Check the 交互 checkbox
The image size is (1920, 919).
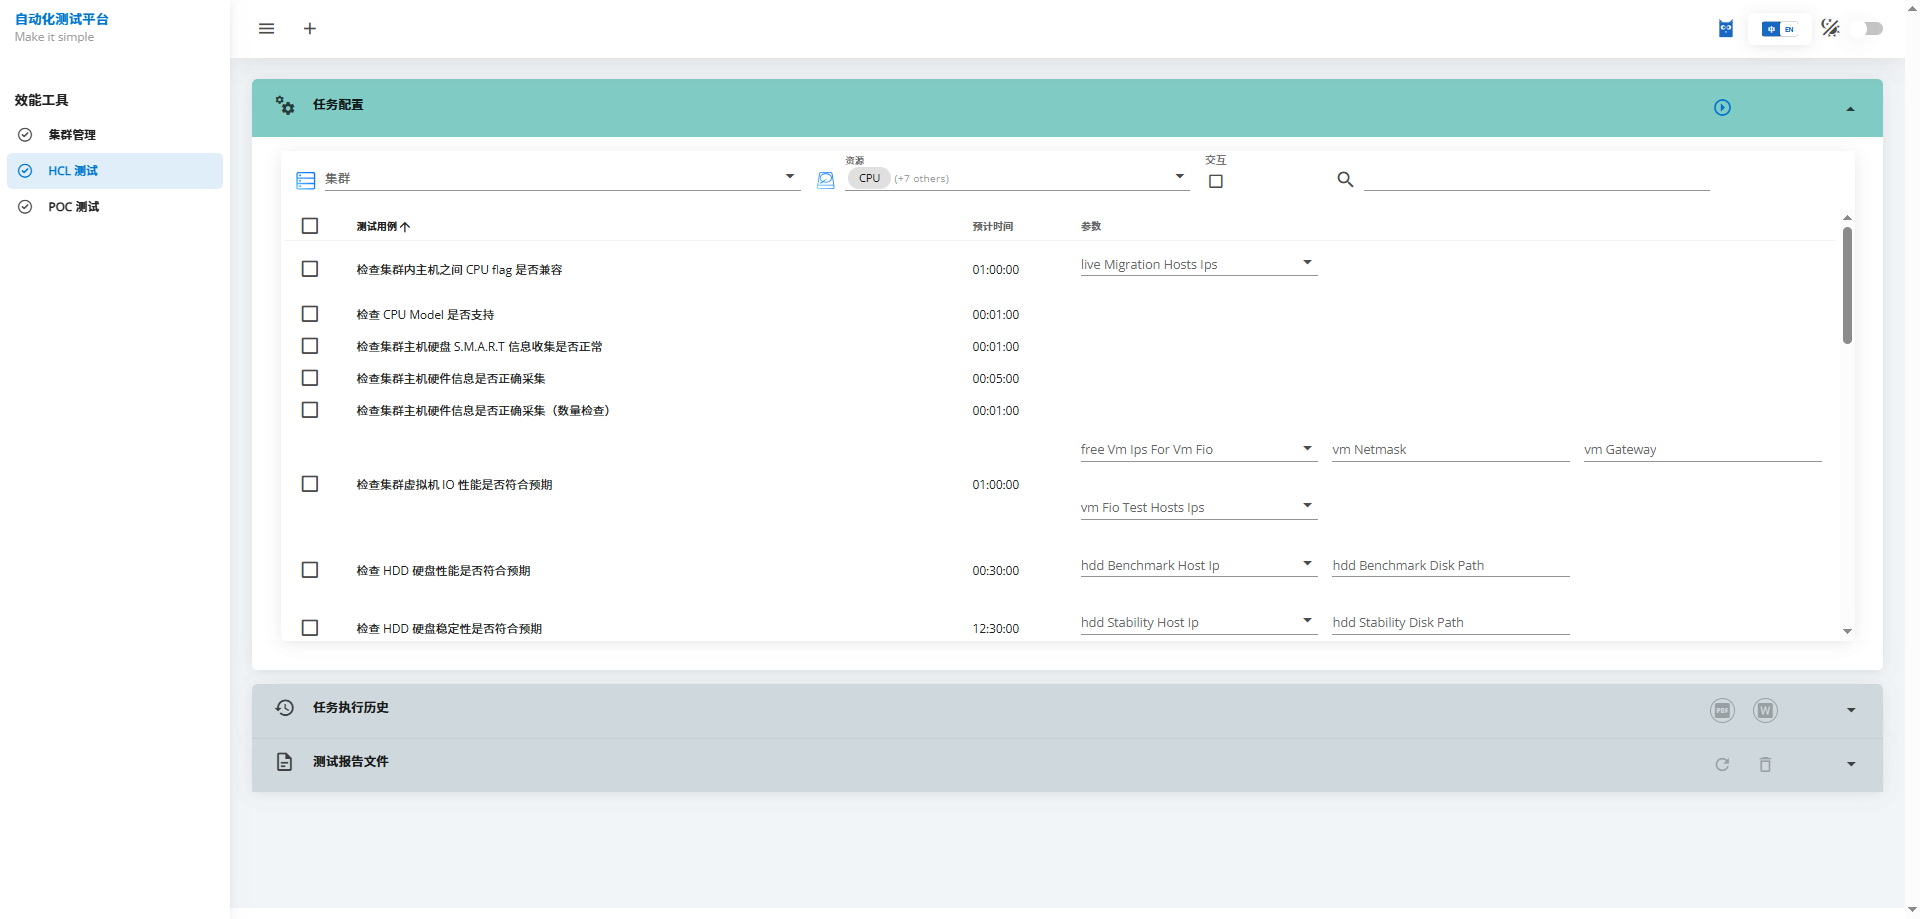(x=1216, y=182)
